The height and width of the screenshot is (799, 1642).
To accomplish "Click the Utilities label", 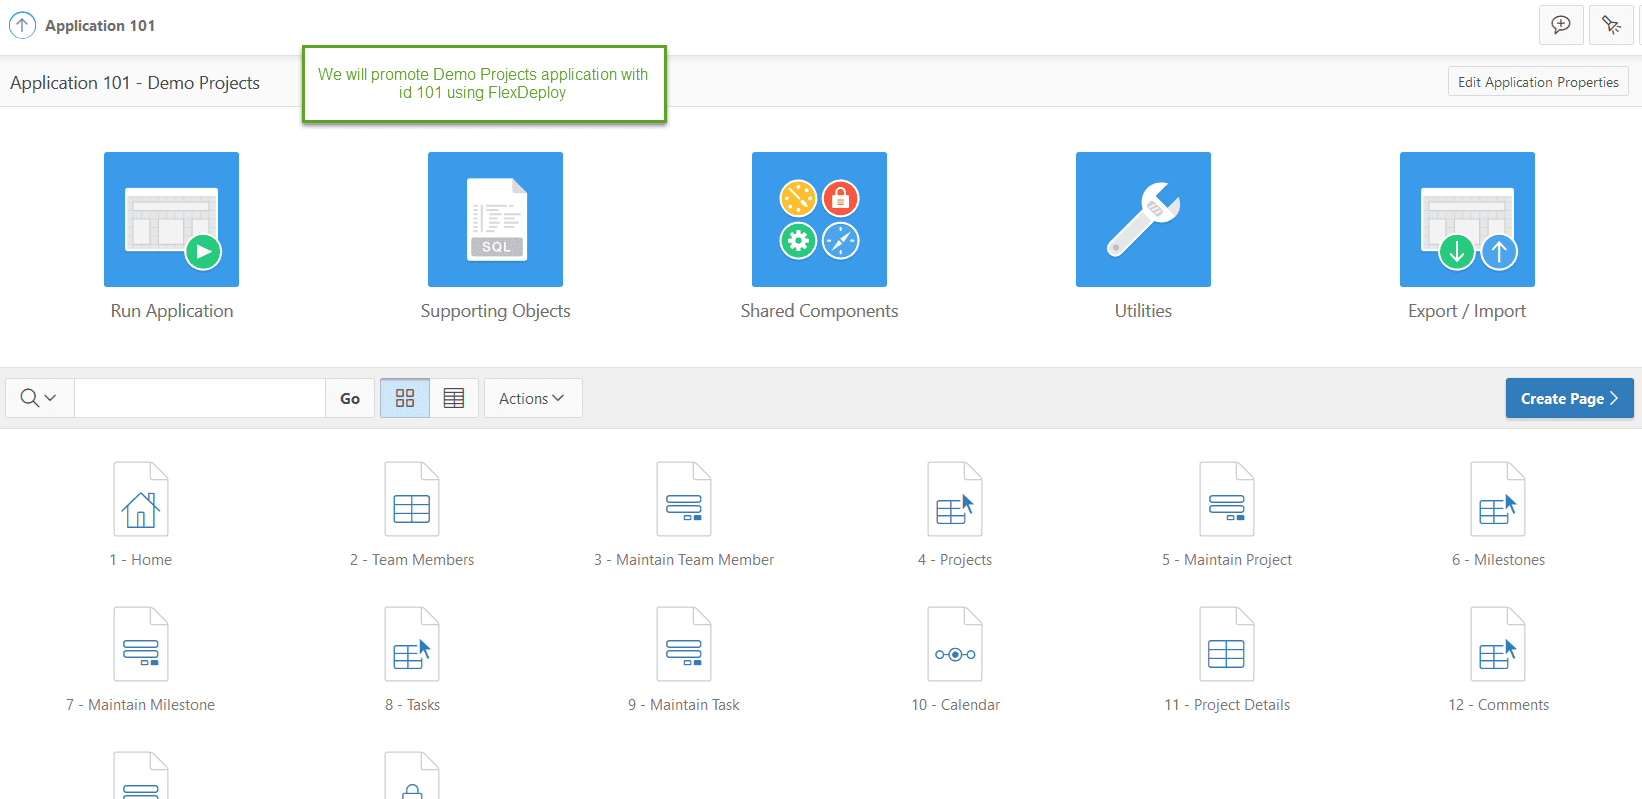I will 1143,311.
